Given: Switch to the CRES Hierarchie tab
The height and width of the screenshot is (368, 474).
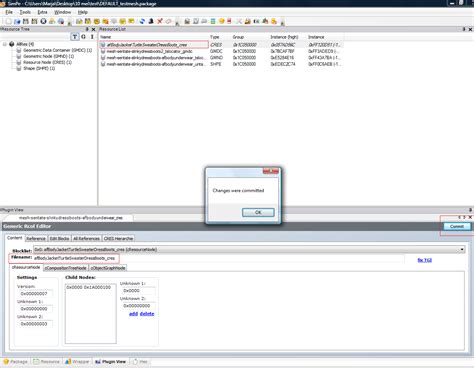Looking at the screenshot, I should pos(118,238).
